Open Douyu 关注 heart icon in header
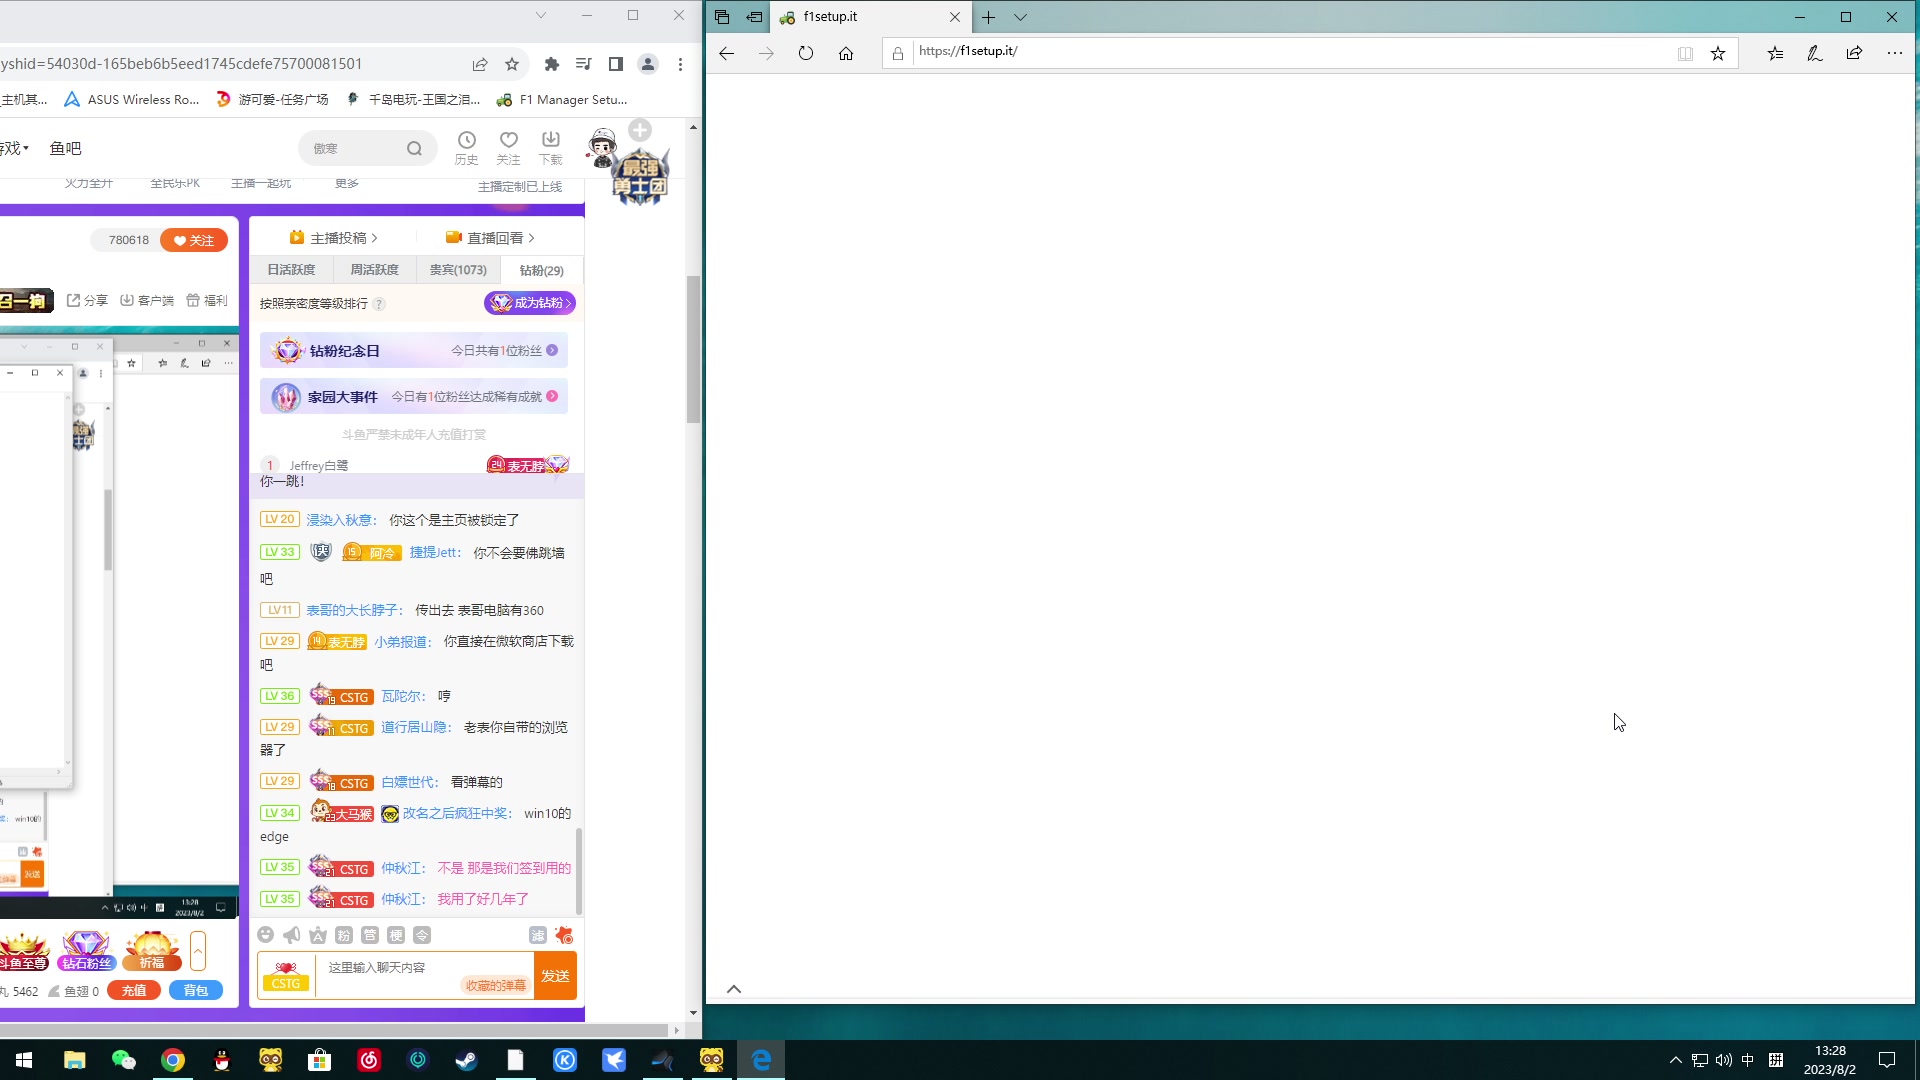 coord(509,147)
